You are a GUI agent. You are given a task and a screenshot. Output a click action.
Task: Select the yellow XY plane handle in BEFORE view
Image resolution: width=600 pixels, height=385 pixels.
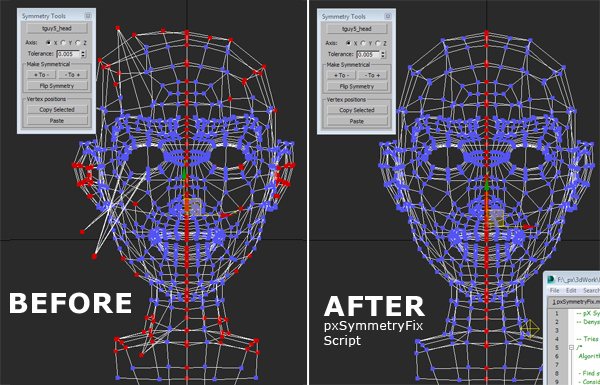point(194,206)
